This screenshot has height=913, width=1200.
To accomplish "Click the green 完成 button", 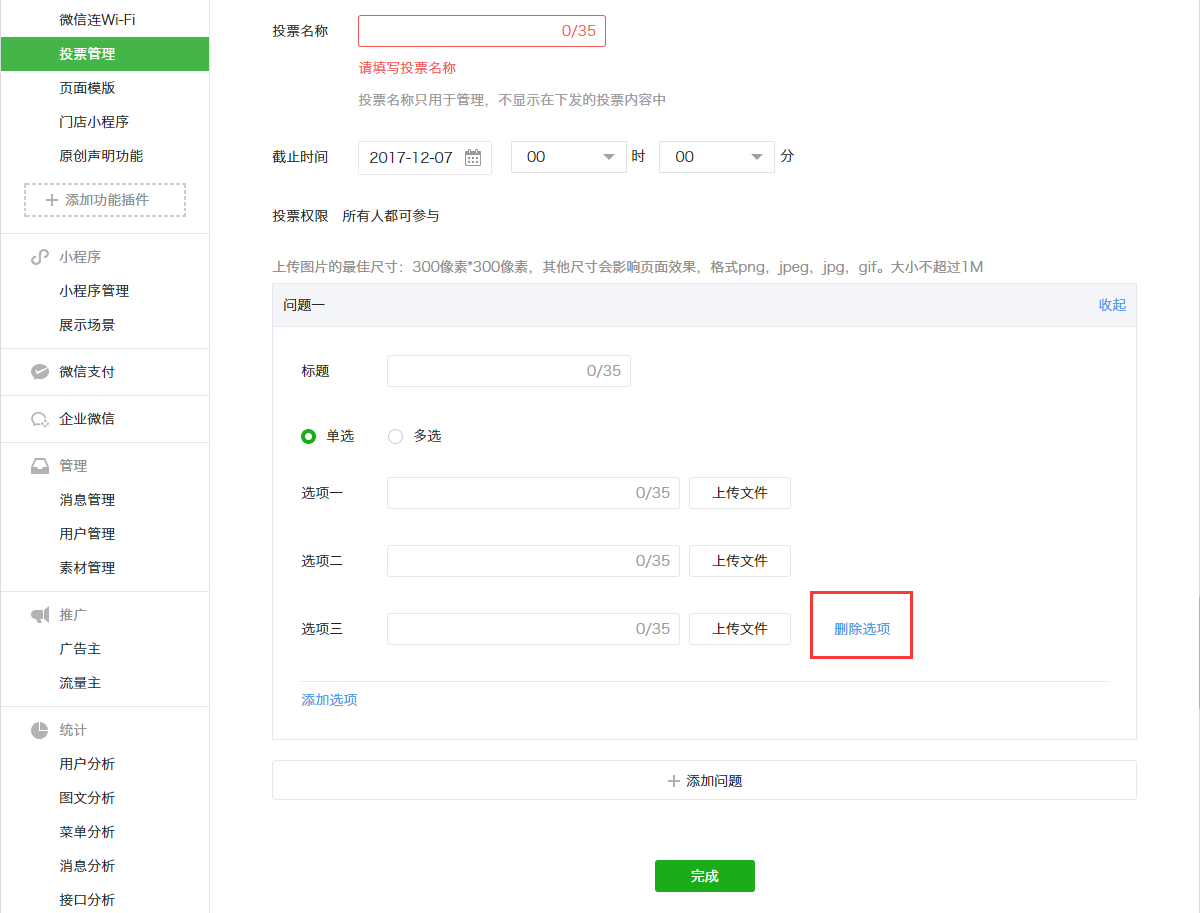I will point(705,876).
